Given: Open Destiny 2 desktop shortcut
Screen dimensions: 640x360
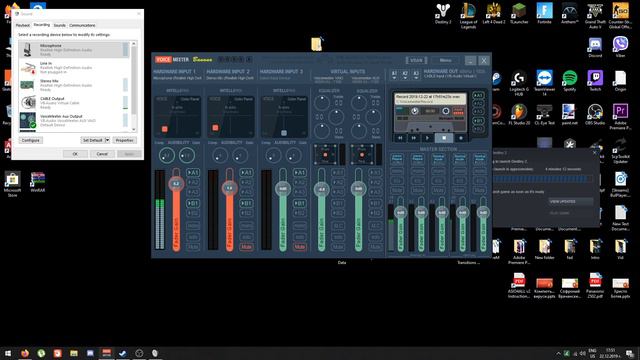Looking at the screenshot, I should (443, 14).
